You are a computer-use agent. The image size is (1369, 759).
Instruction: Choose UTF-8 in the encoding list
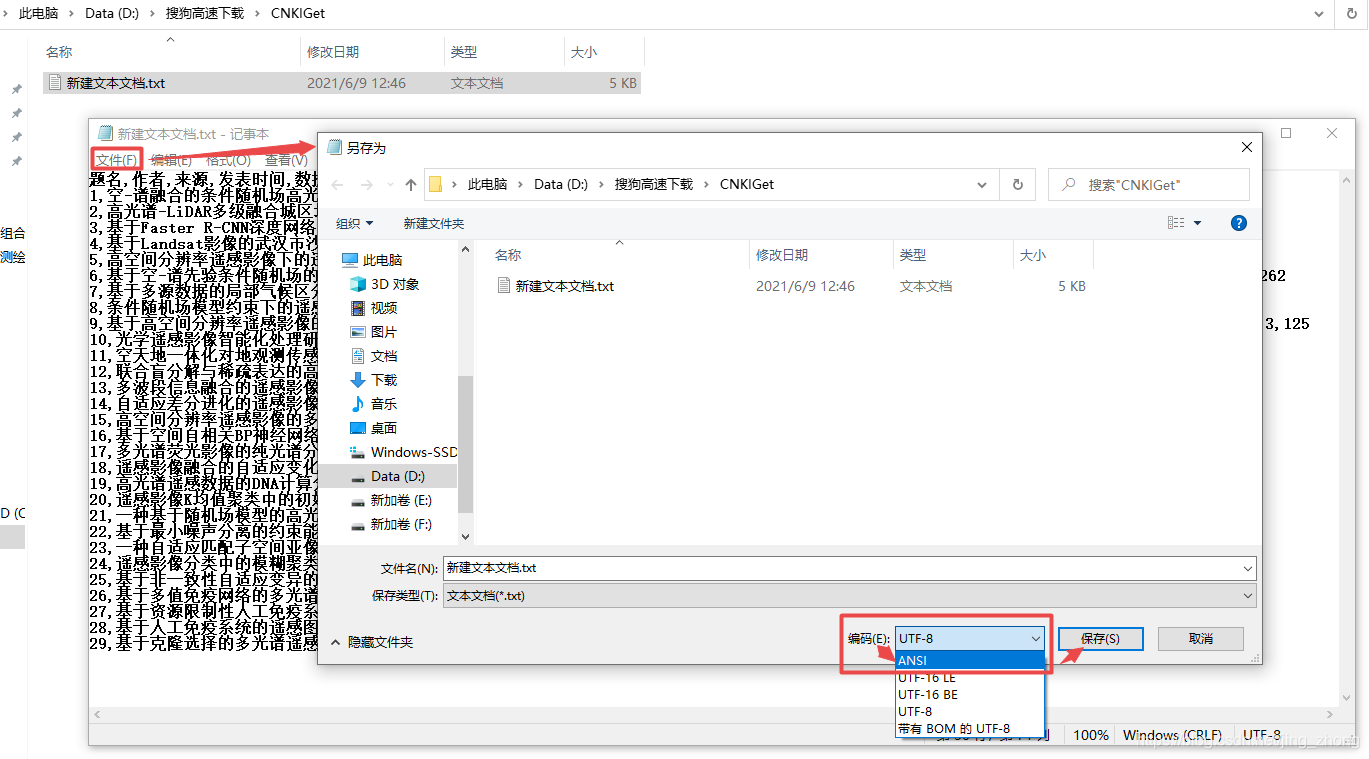[x=970, y=711]
